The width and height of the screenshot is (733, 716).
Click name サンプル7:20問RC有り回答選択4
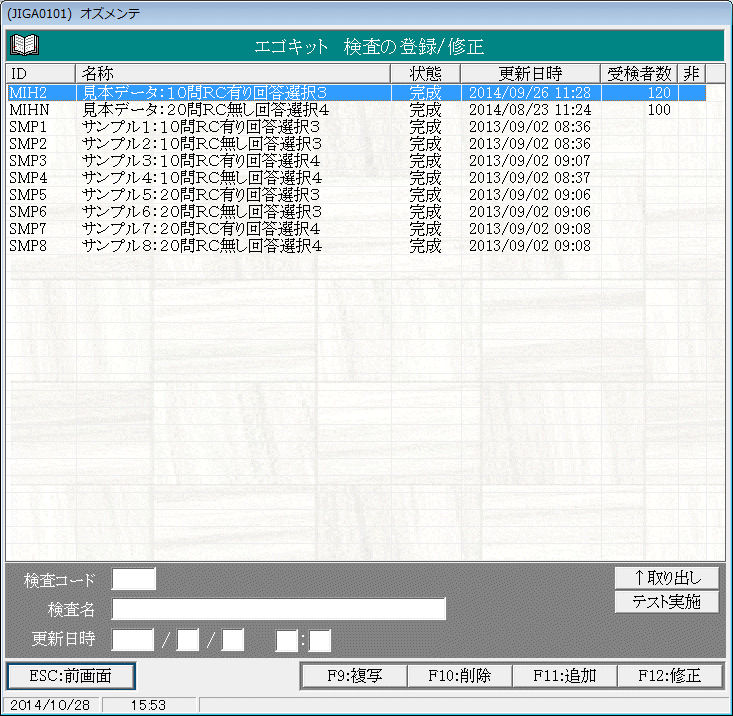[201, 229]
